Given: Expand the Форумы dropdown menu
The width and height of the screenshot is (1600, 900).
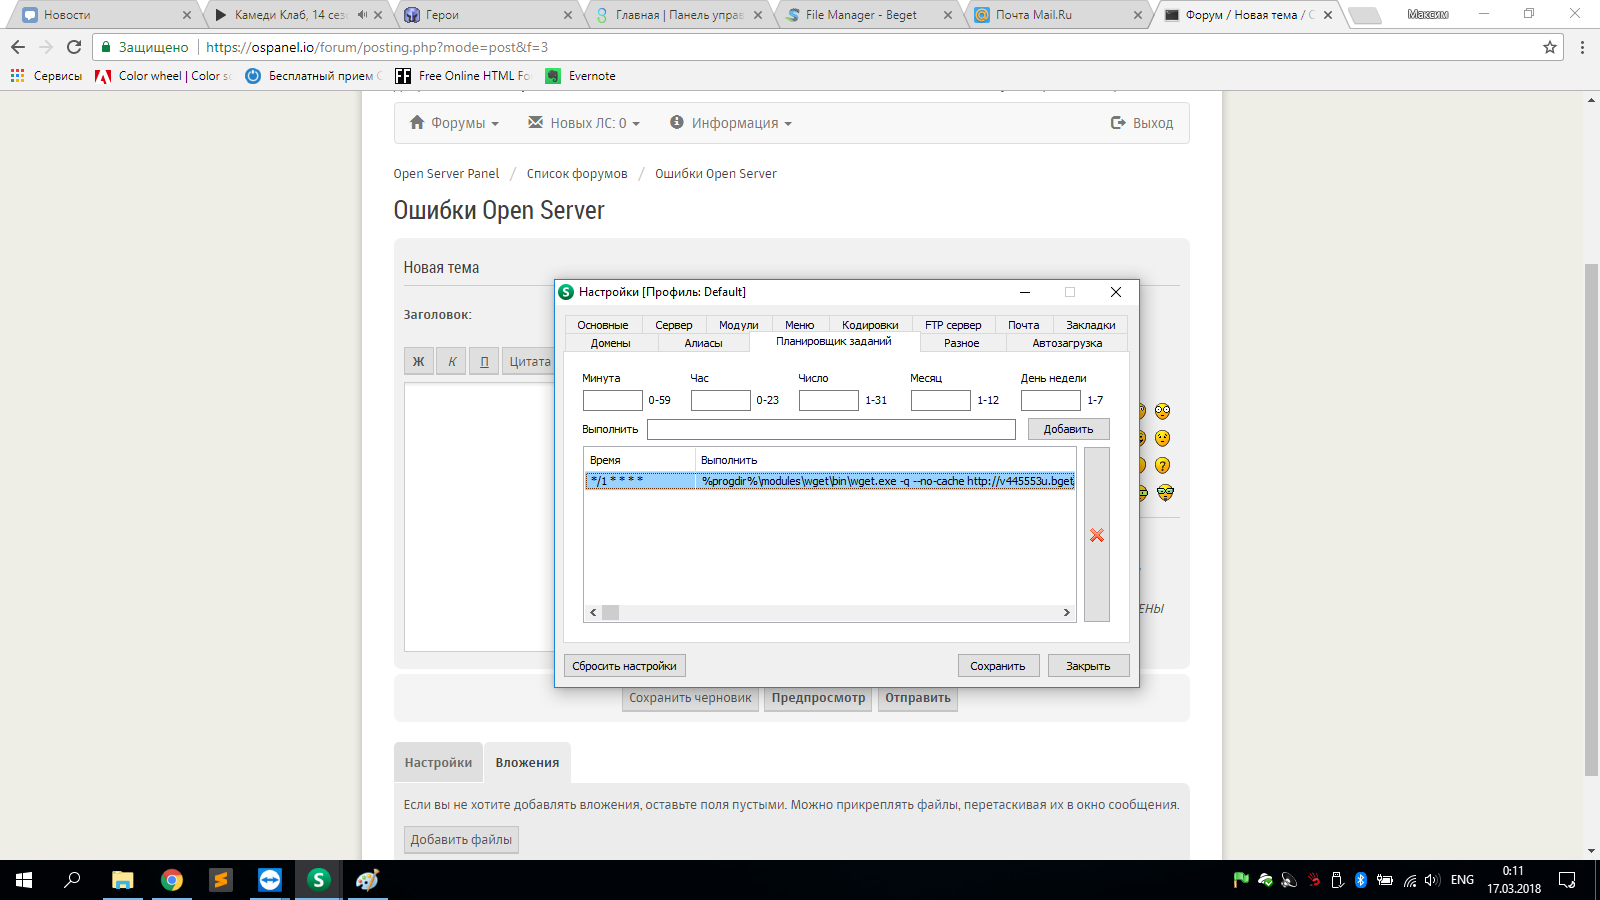Looking at the screenshot, I should point(455,123).
